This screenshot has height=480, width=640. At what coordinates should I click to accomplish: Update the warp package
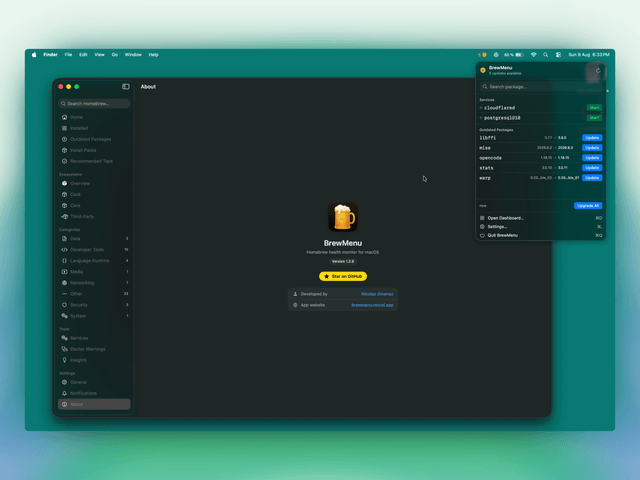tap(592, 178)
